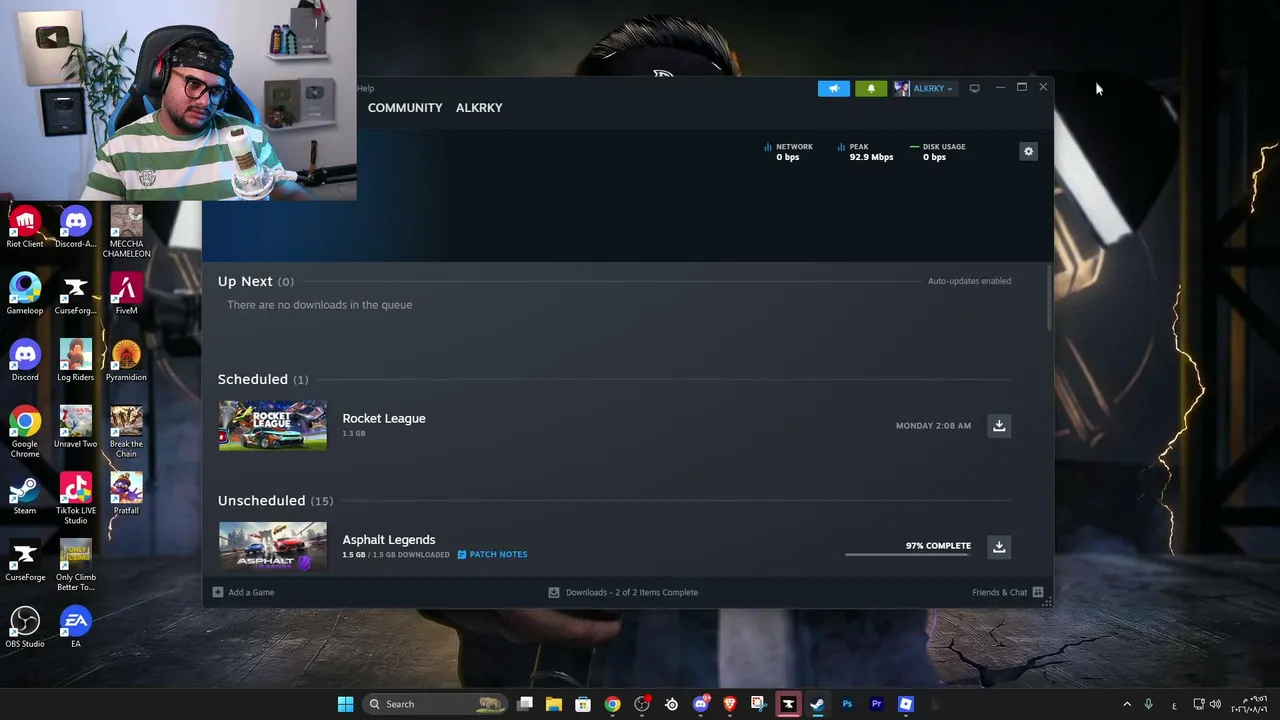Screen dimensions: 1280x720
Task: Click the Auto-updates enabled text
Action: [x=969, y=281]
